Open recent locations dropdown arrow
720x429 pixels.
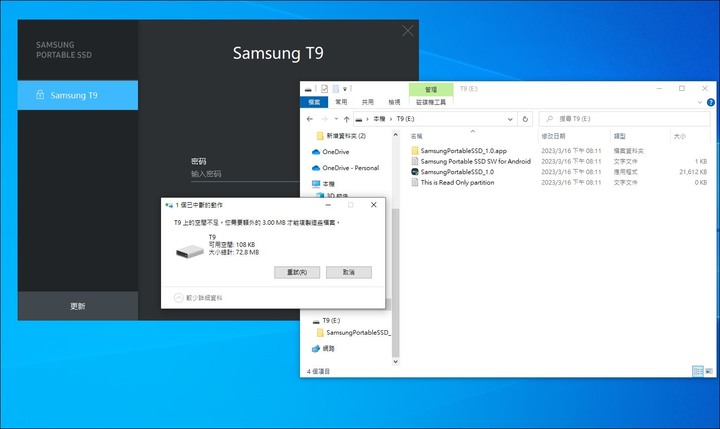(x=336, y=119)
